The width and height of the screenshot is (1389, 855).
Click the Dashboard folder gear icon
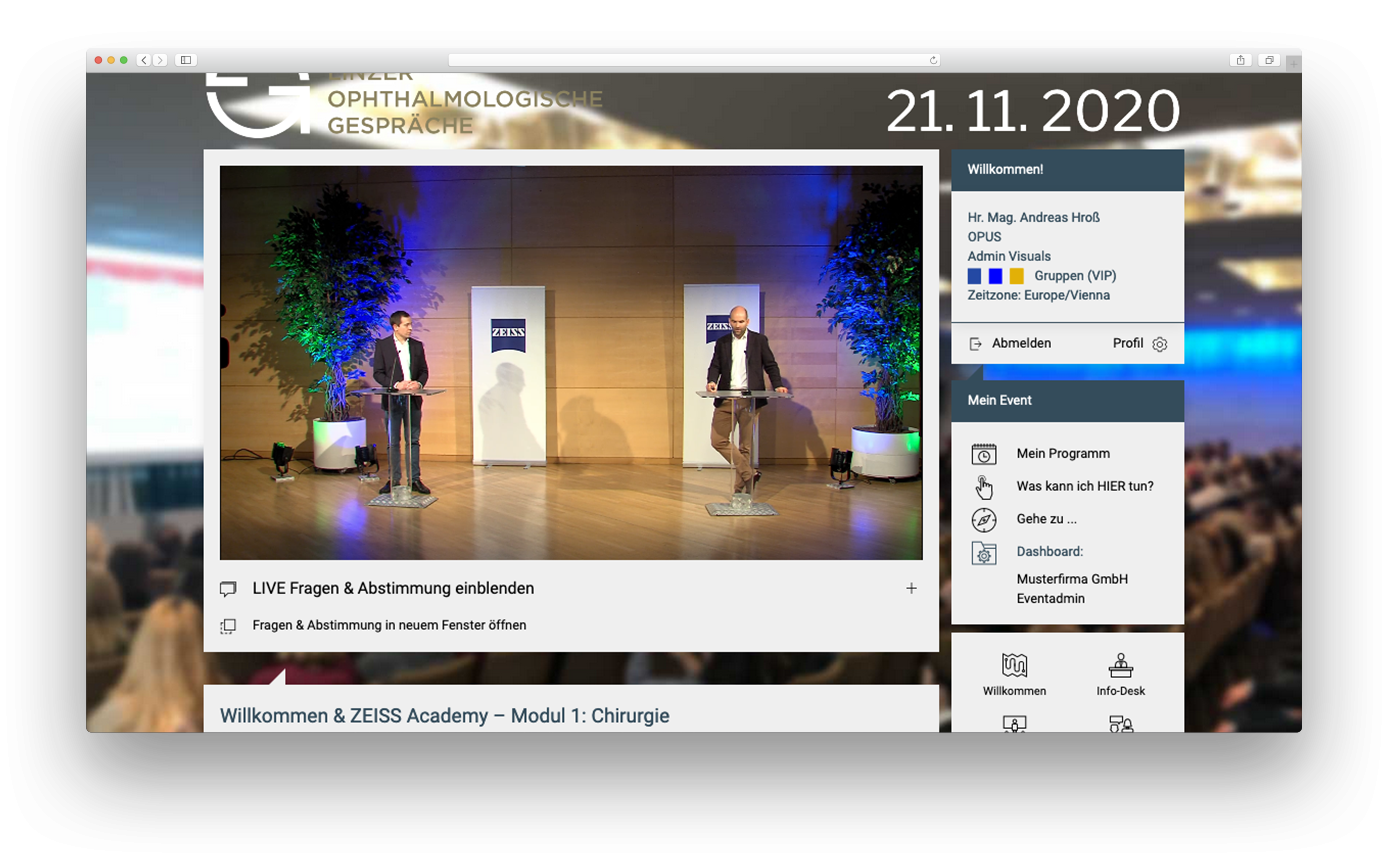pos(984,553)
